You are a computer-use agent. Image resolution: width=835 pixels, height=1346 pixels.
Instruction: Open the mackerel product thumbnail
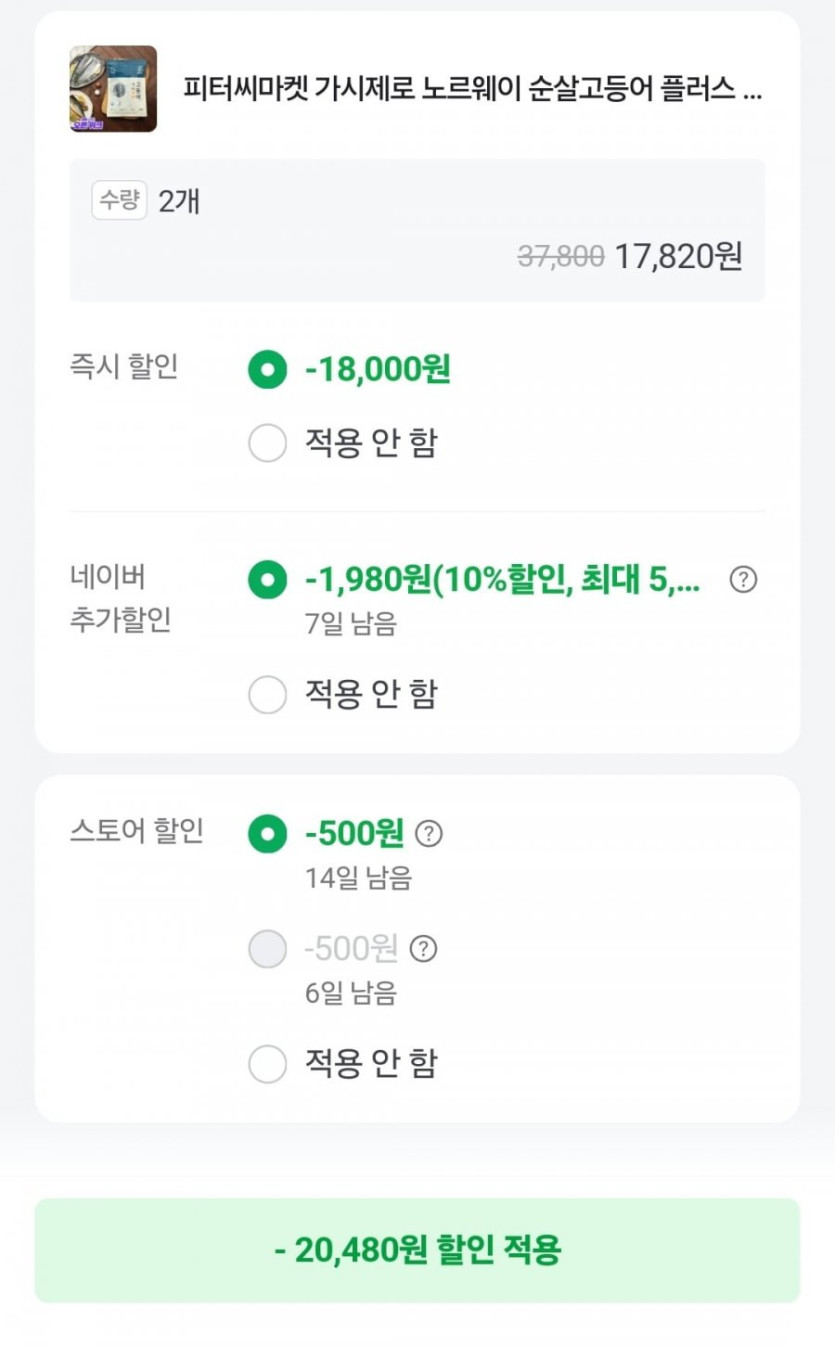113,89
